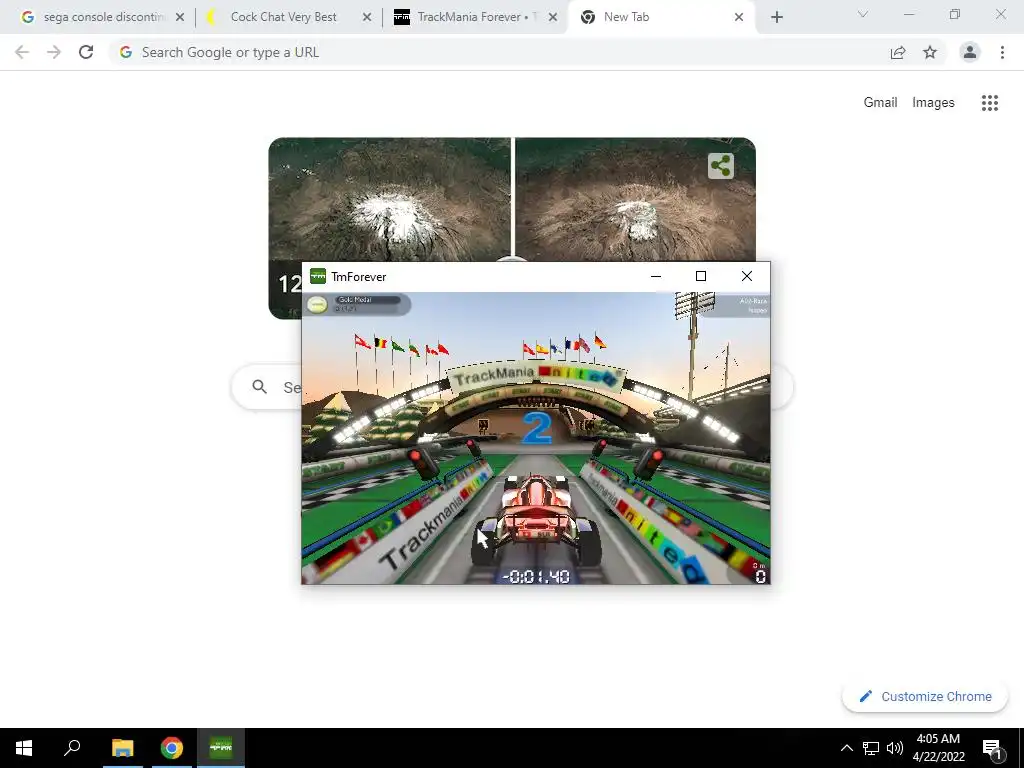Bookmark this tab with the star icon
Screen dimensions: 1024x768
930,52
